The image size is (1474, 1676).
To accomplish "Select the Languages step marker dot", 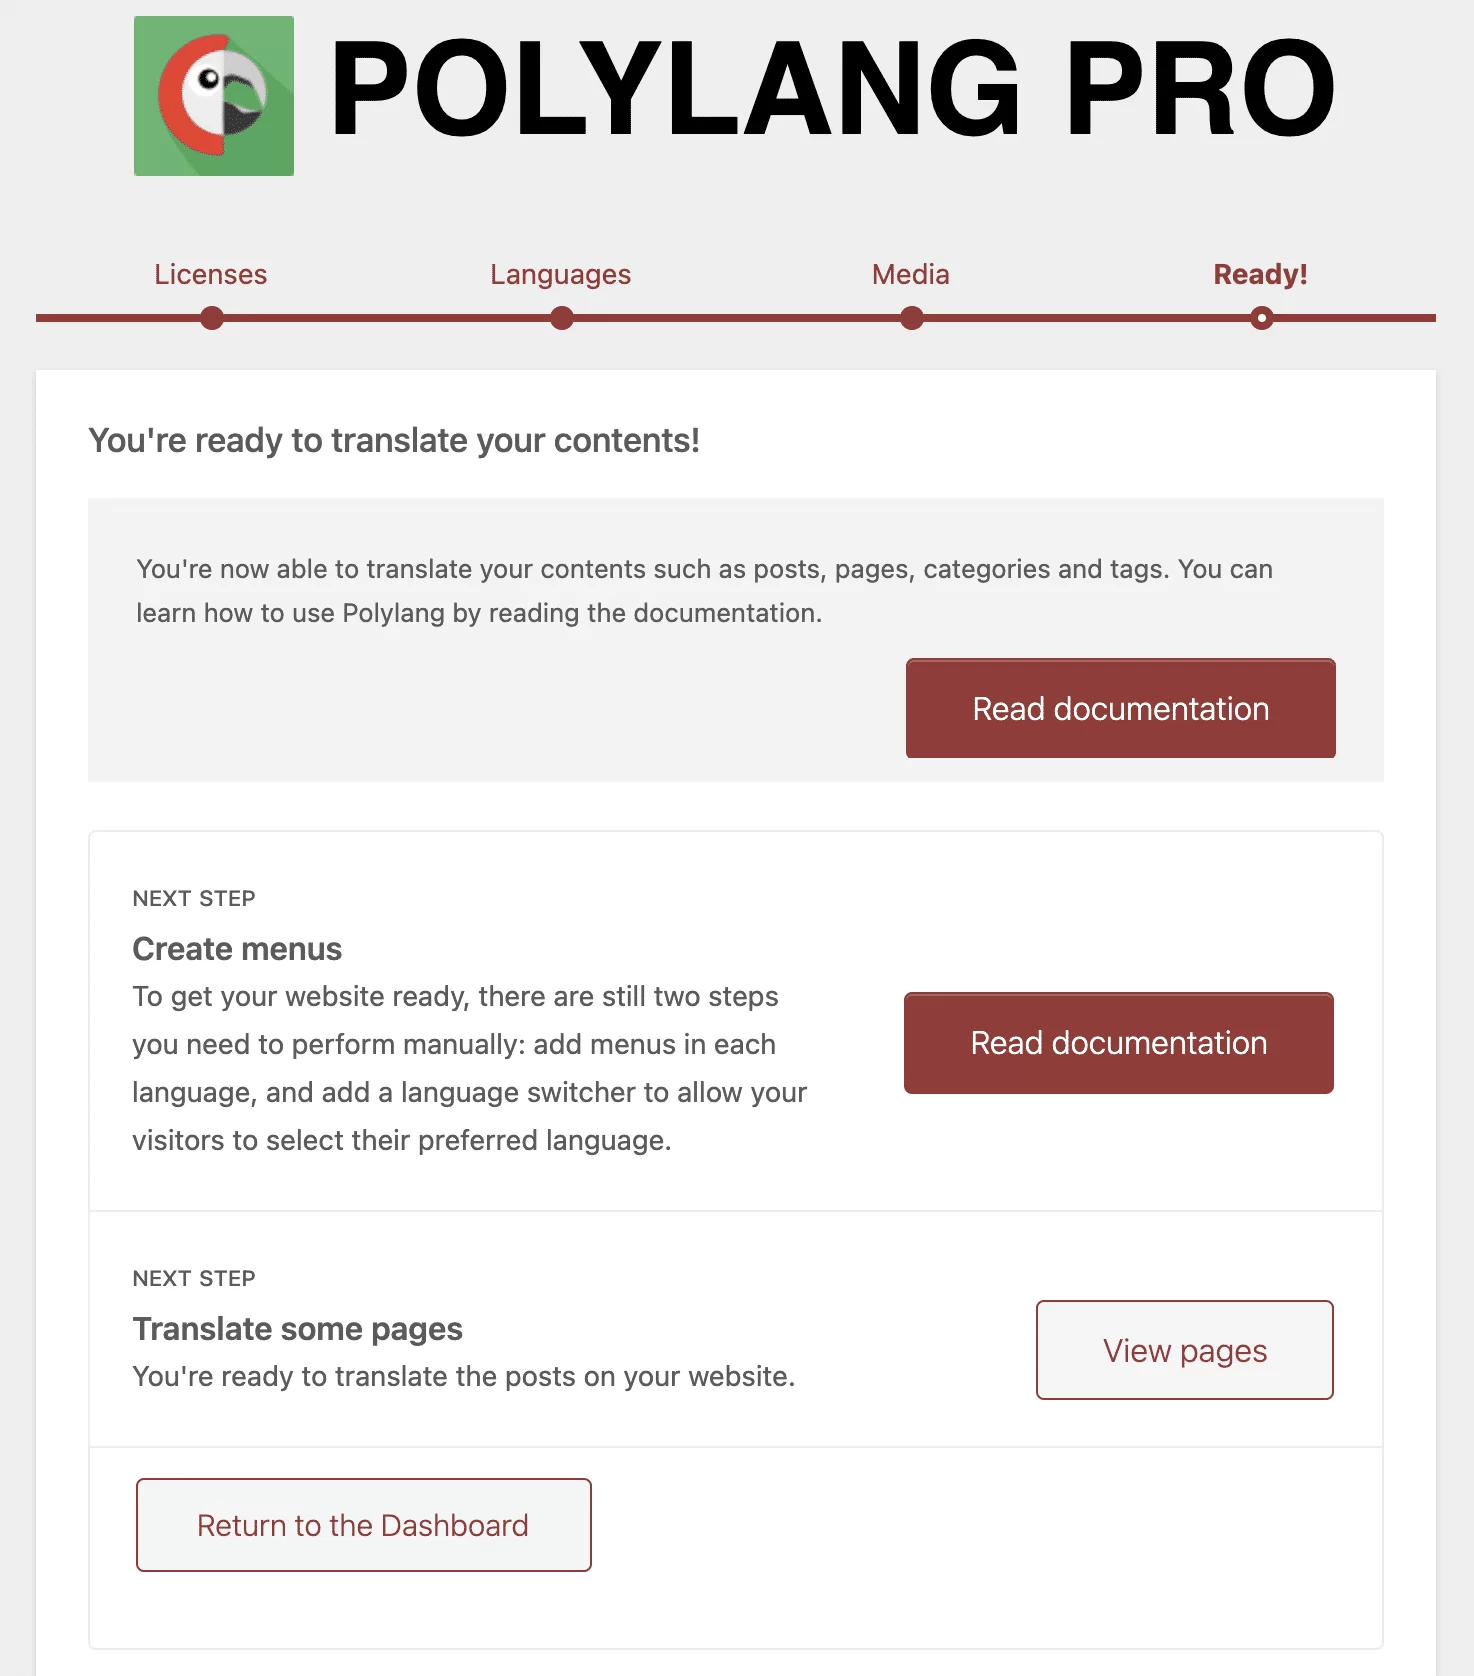I will (561, 318).
